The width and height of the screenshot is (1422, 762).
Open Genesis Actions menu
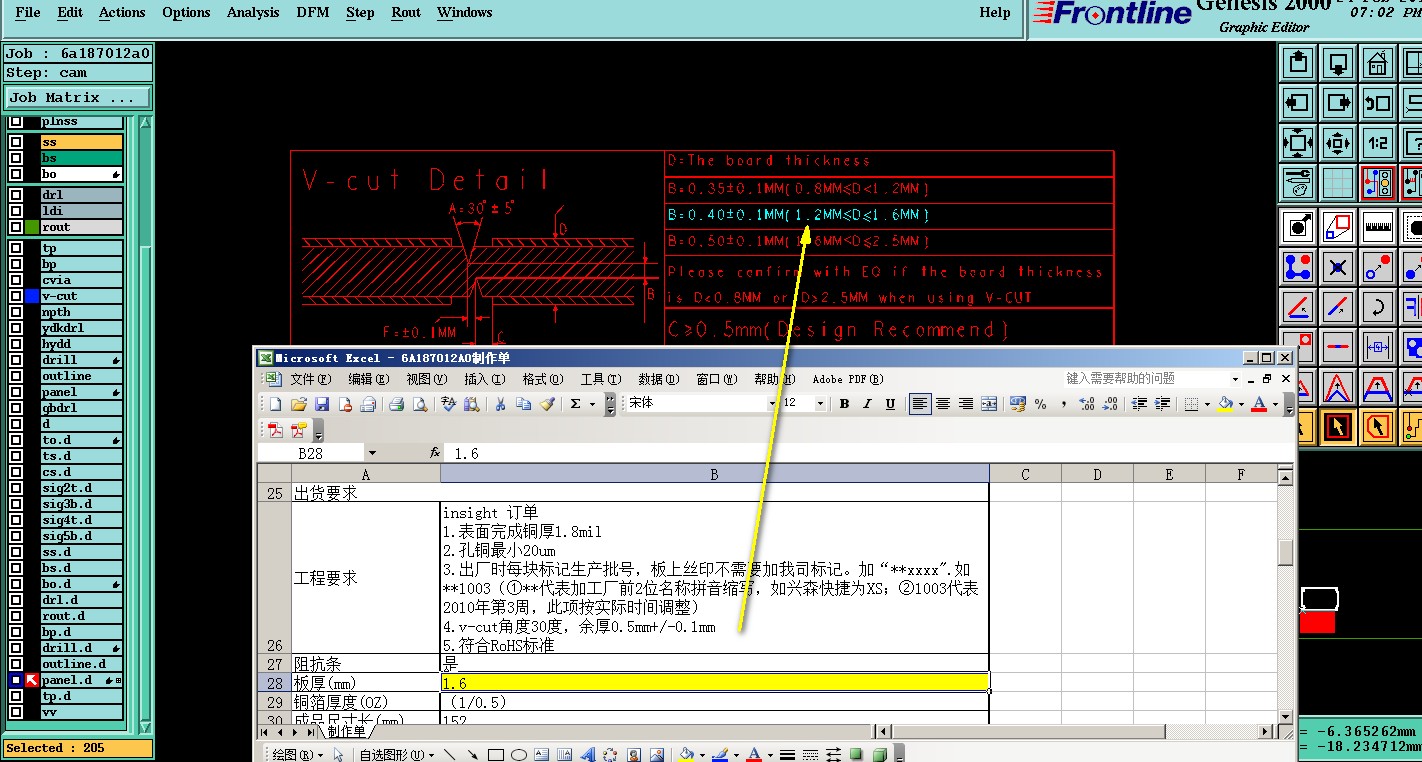[x=122, y=13]
